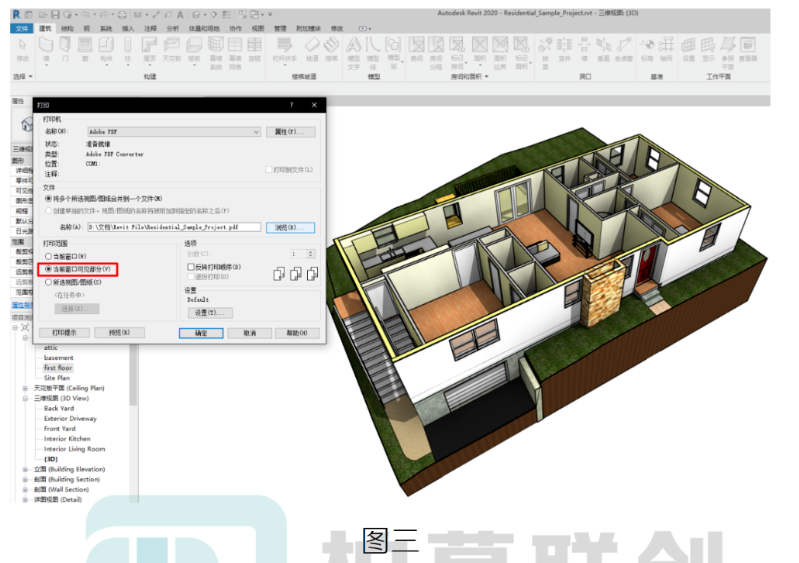Screen dimensions: 799x563
Task: Toggle Print to file (打印到文件) checkbox
Action: (269, 170)
